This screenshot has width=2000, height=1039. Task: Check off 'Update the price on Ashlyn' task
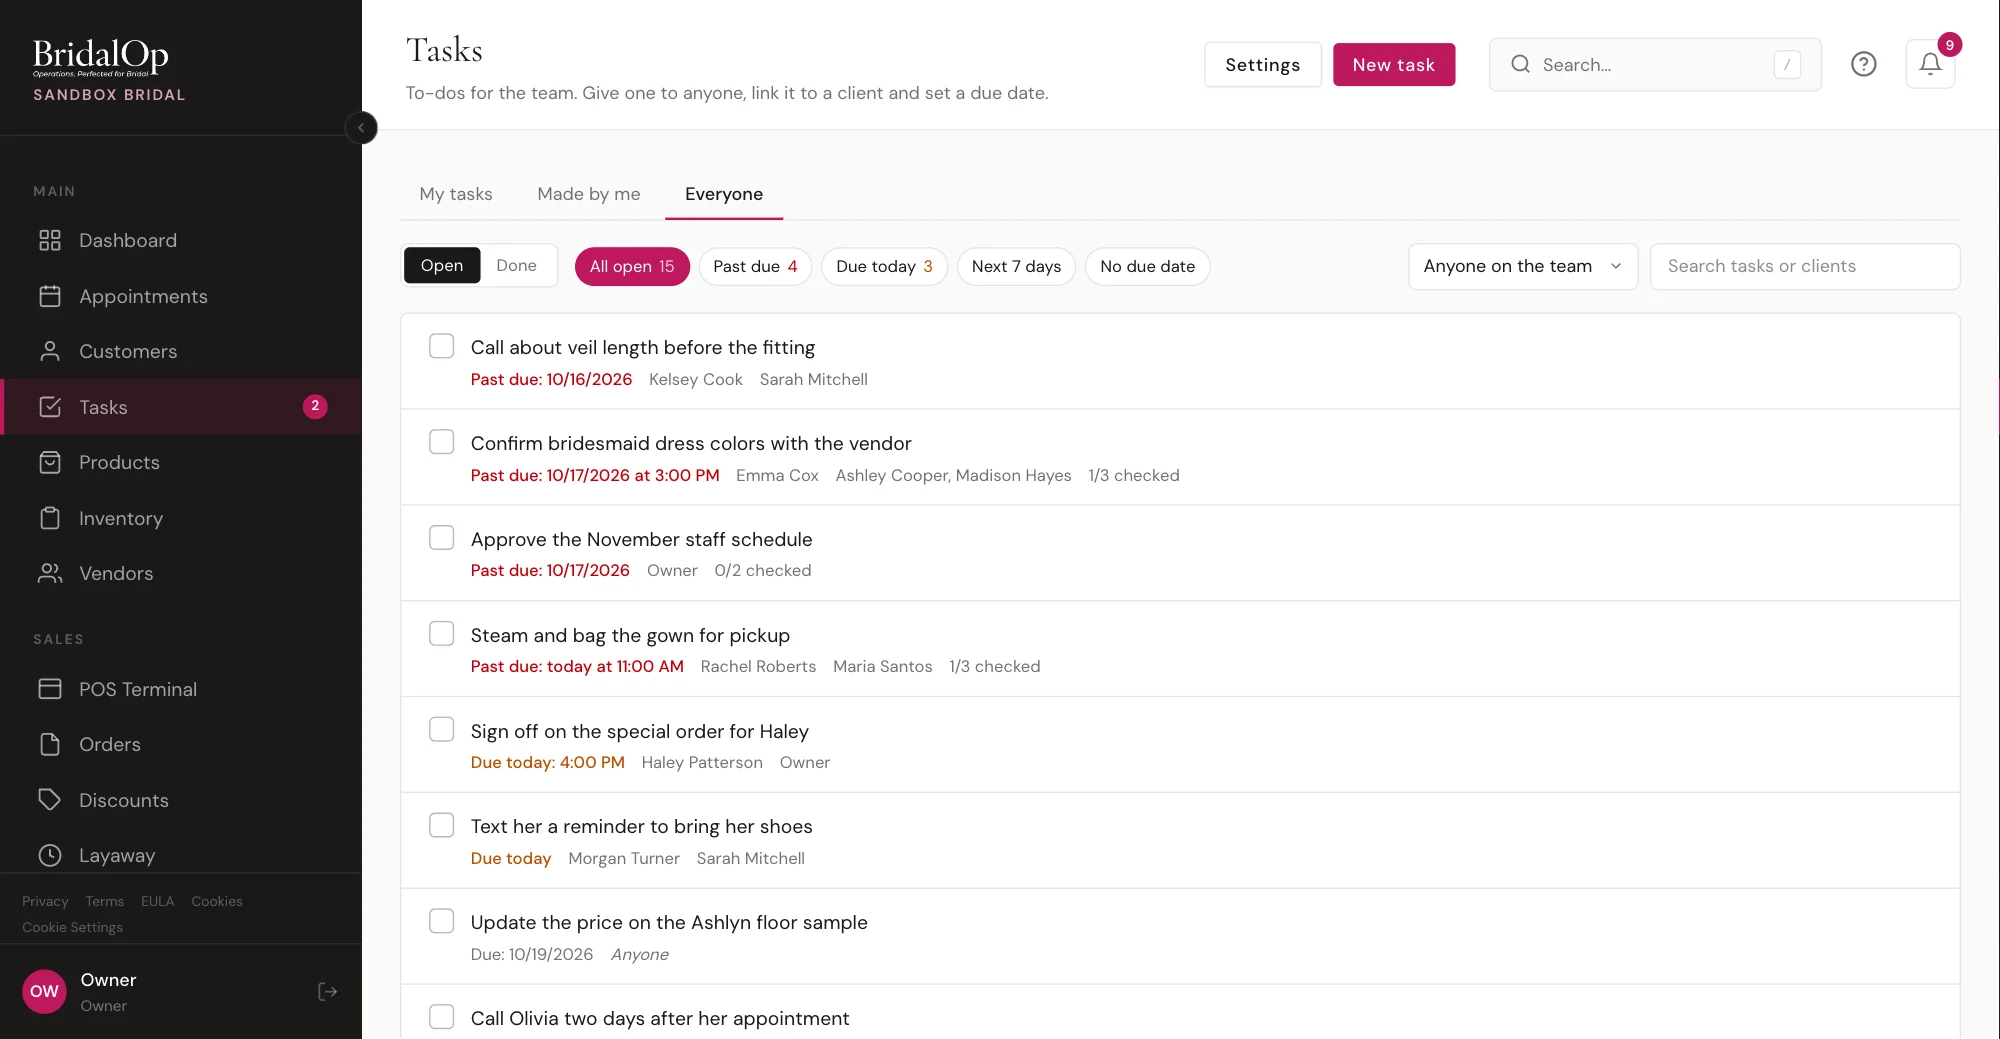pyautogui.click(x=441, y=921)
